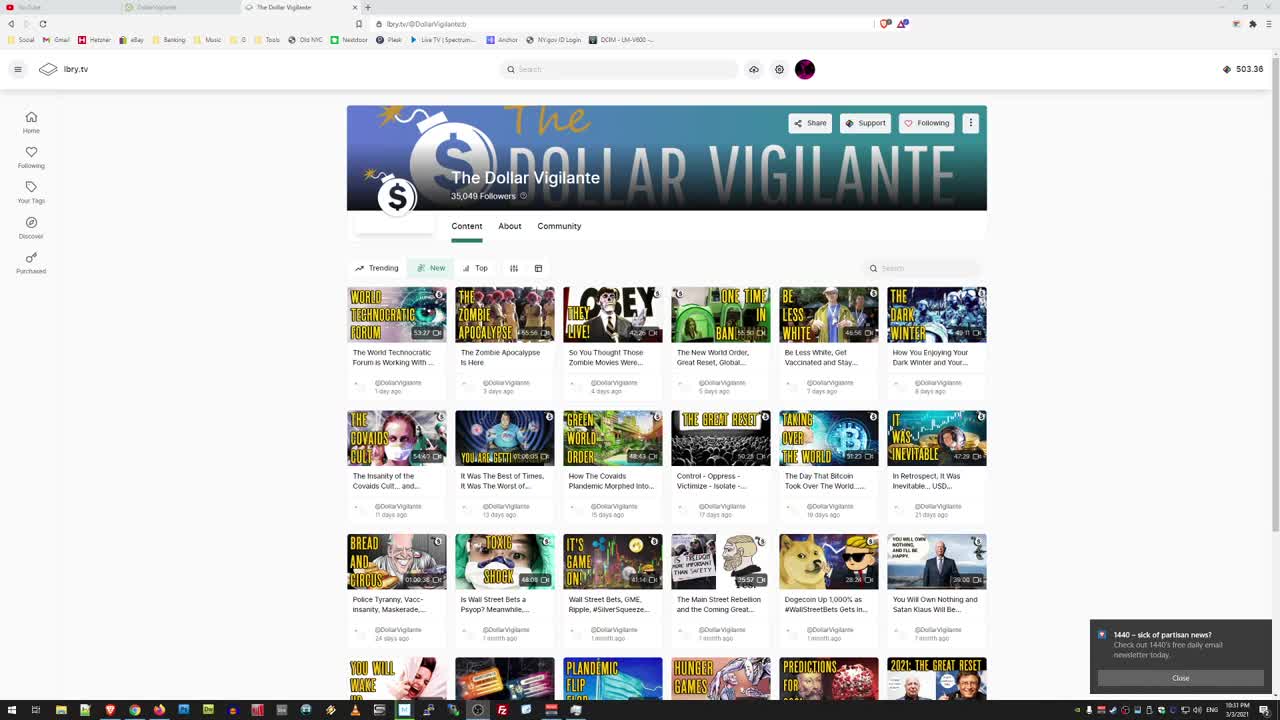Switch to the About tab
The height and width of the screenshot is (720, 1280).
click(510, 226)
